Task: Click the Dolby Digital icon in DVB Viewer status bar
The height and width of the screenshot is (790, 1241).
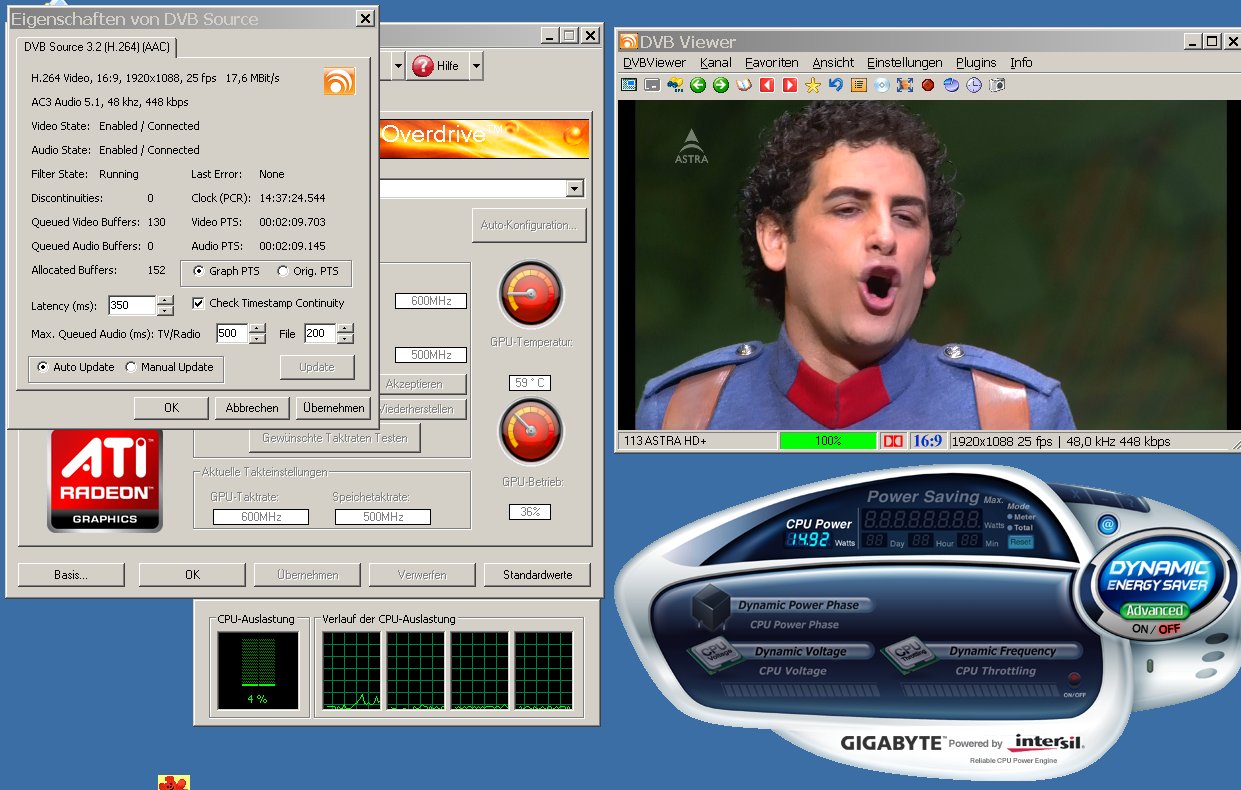Action: 892,441
